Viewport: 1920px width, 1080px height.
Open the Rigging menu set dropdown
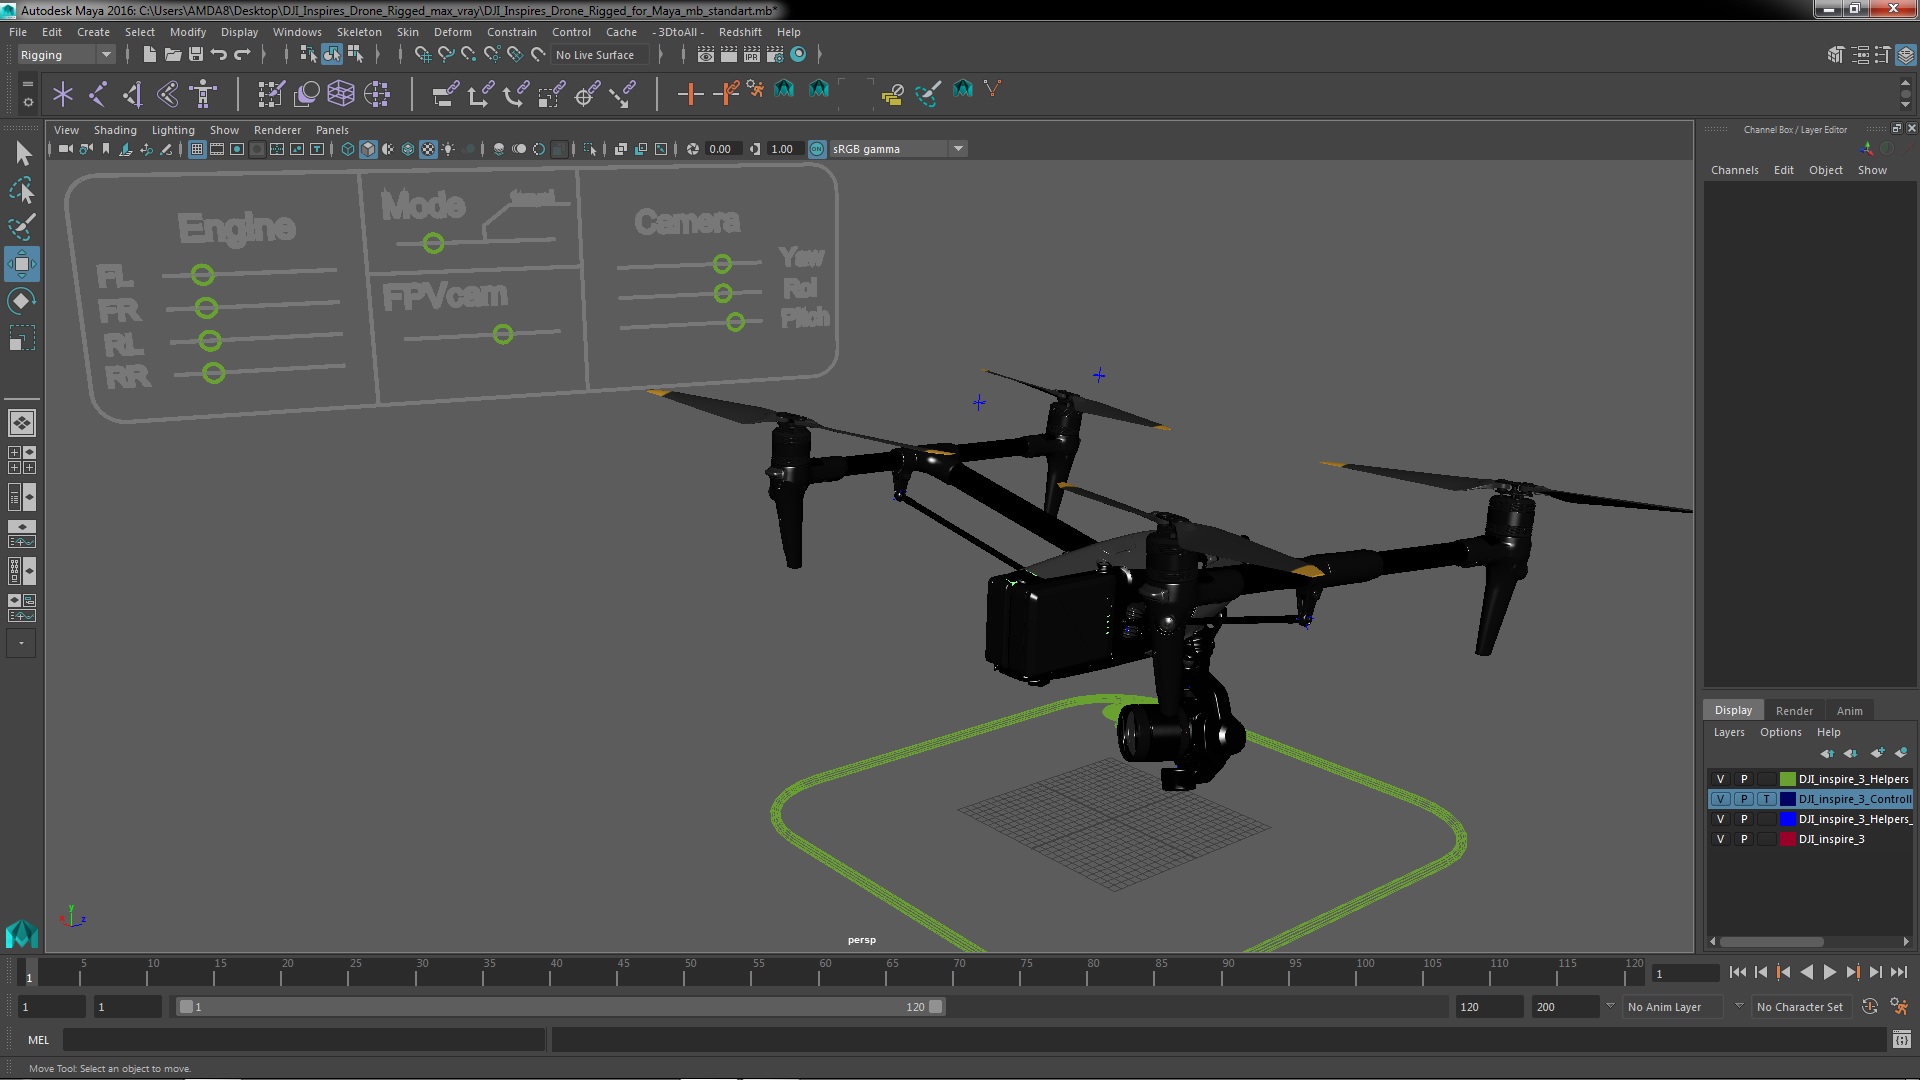(66, 55)
